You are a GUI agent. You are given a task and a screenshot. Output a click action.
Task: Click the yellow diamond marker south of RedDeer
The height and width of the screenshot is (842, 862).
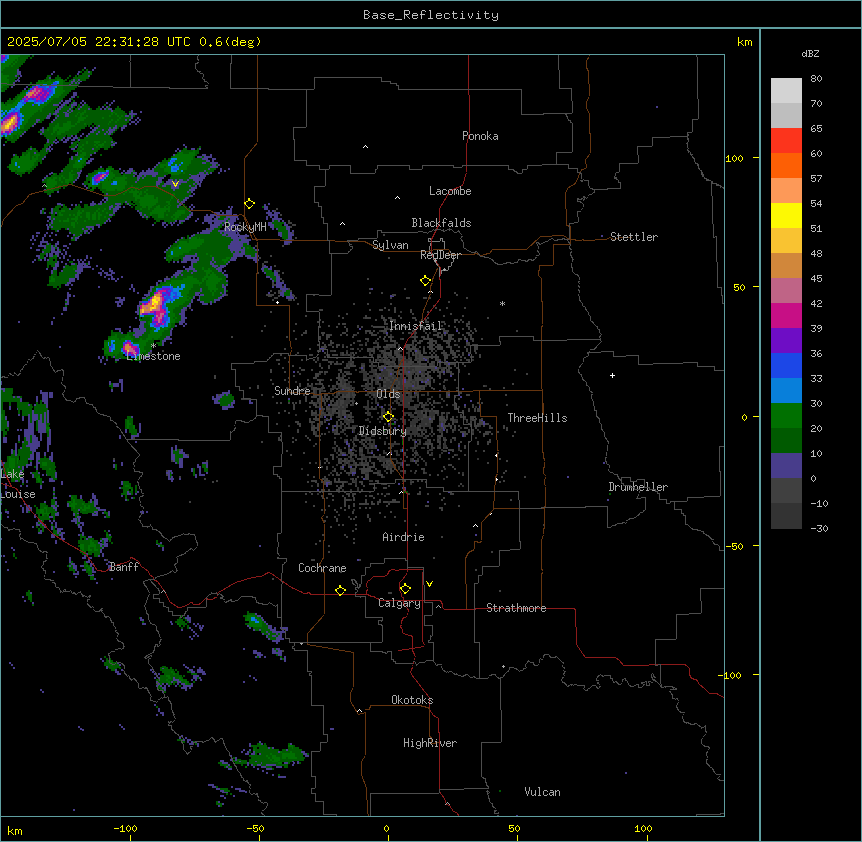click(426, 281)
